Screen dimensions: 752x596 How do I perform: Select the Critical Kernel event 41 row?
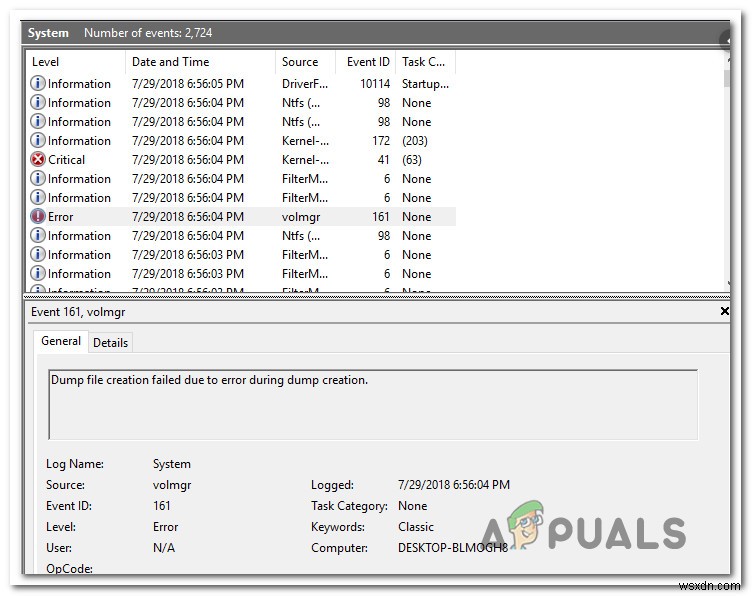[x=240, y=160]
